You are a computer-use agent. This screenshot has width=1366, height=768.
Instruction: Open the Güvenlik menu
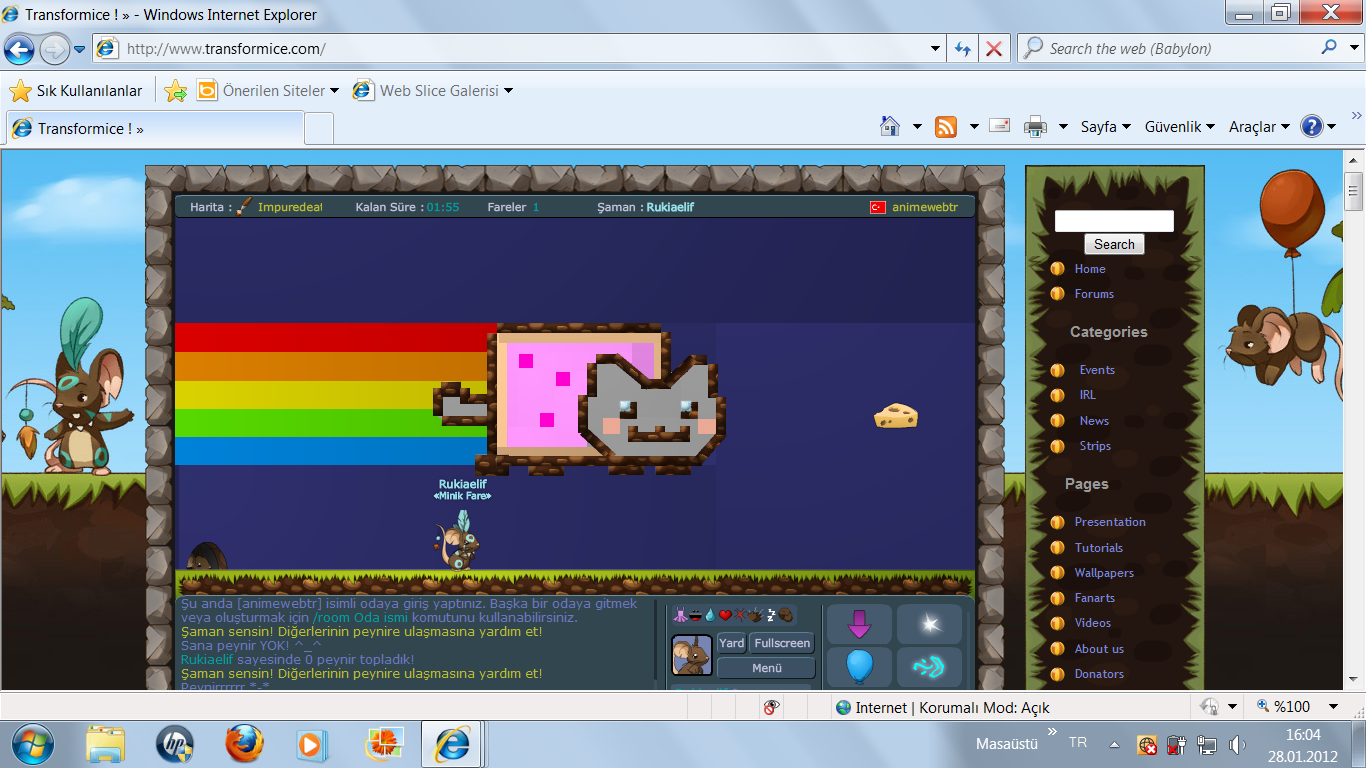coord(1180,127)
